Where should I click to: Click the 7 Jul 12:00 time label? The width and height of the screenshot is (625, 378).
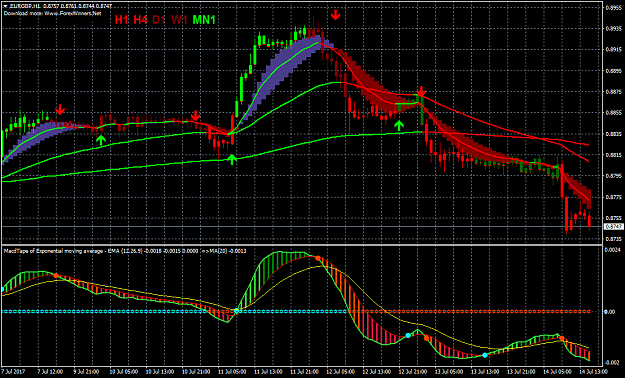(51, 372)
